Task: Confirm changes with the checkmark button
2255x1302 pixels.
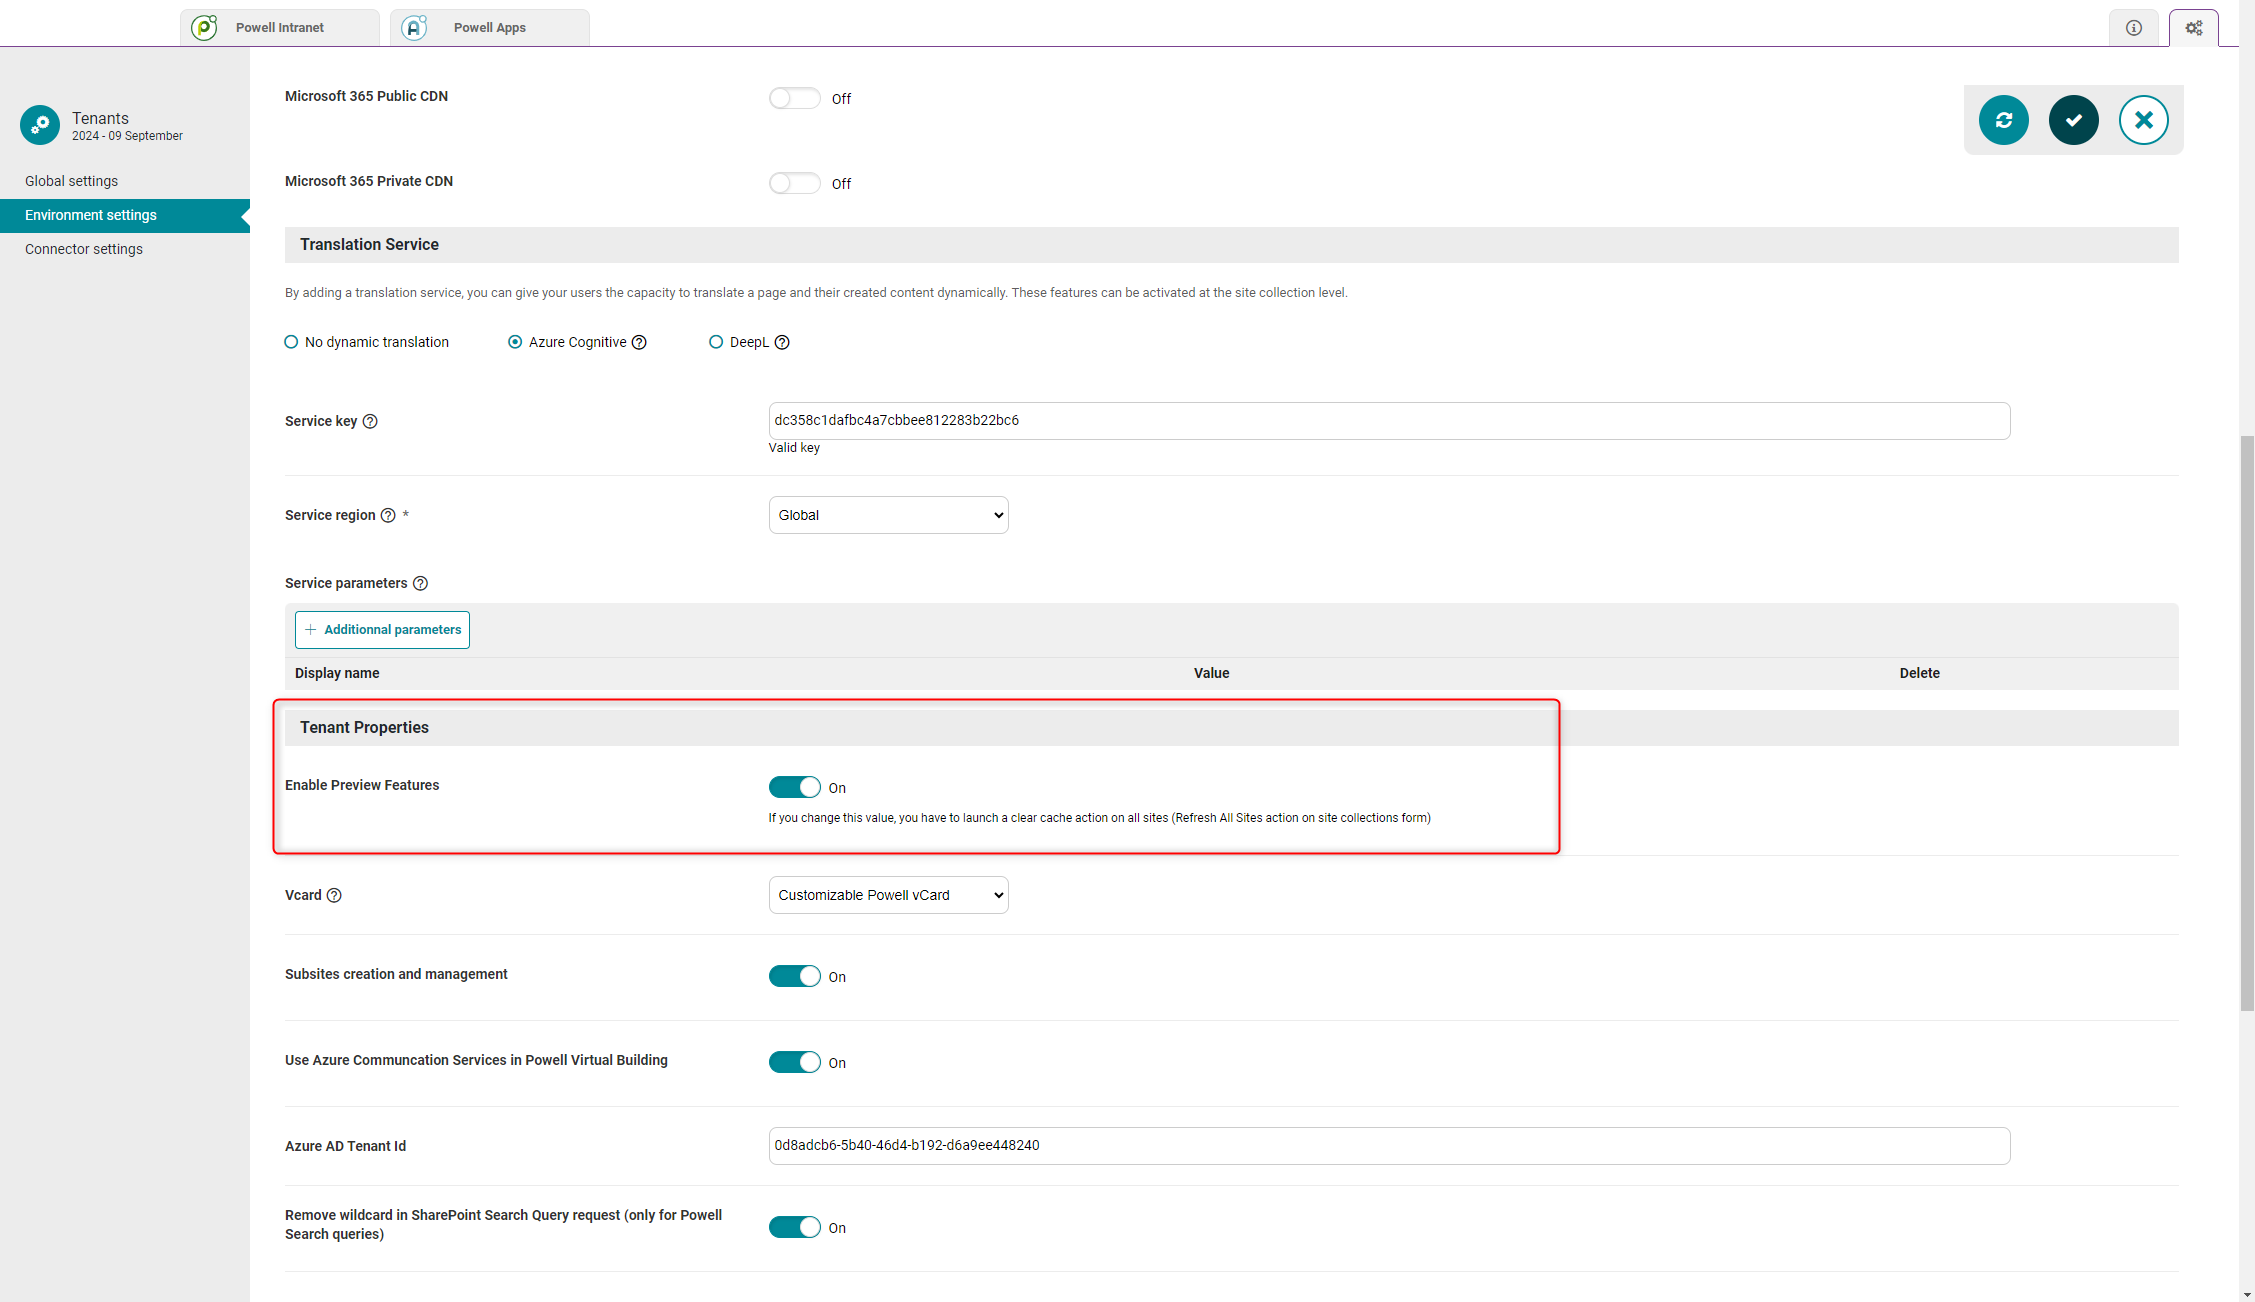Action: pos(2074,120)
